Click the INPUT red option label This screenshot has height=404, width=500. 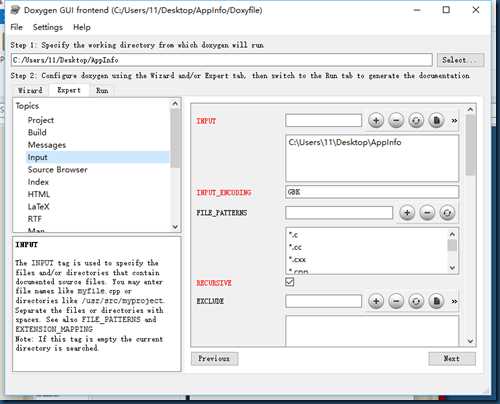[206, 121]
